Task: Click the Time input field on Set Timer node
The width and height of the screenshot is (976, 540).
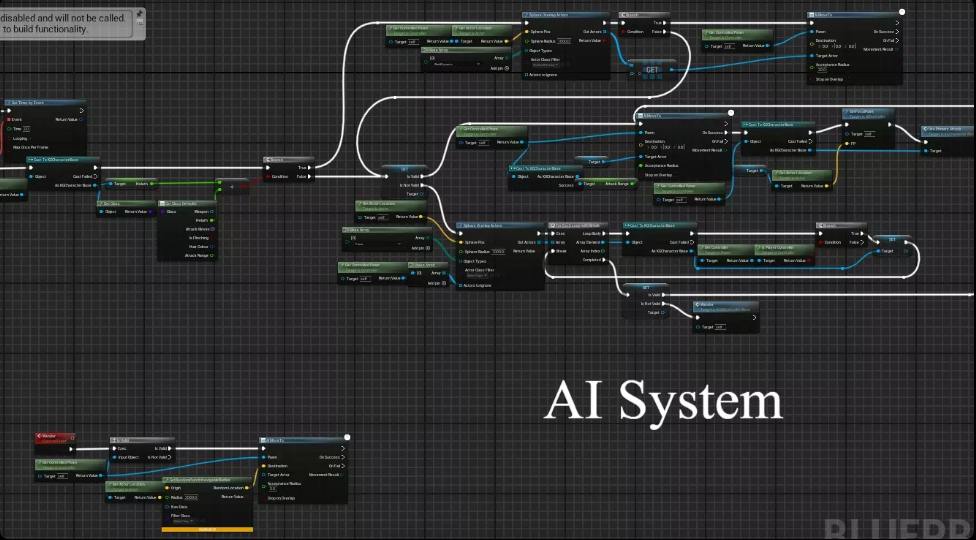Action: (26, 129)
